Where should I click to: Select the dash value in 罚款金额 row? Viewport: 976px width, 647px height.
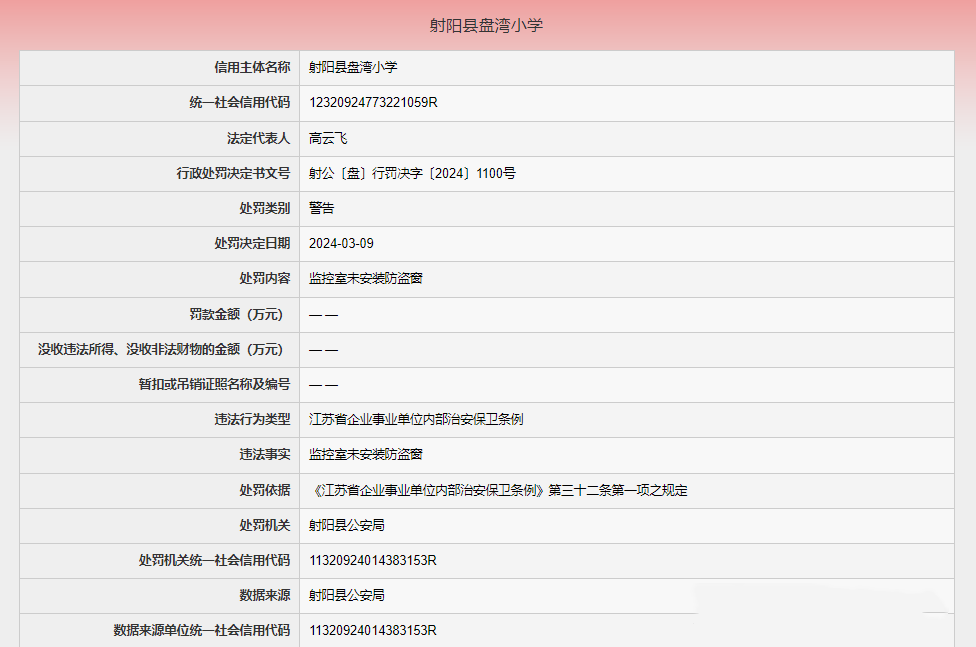(x=324, y=315)
